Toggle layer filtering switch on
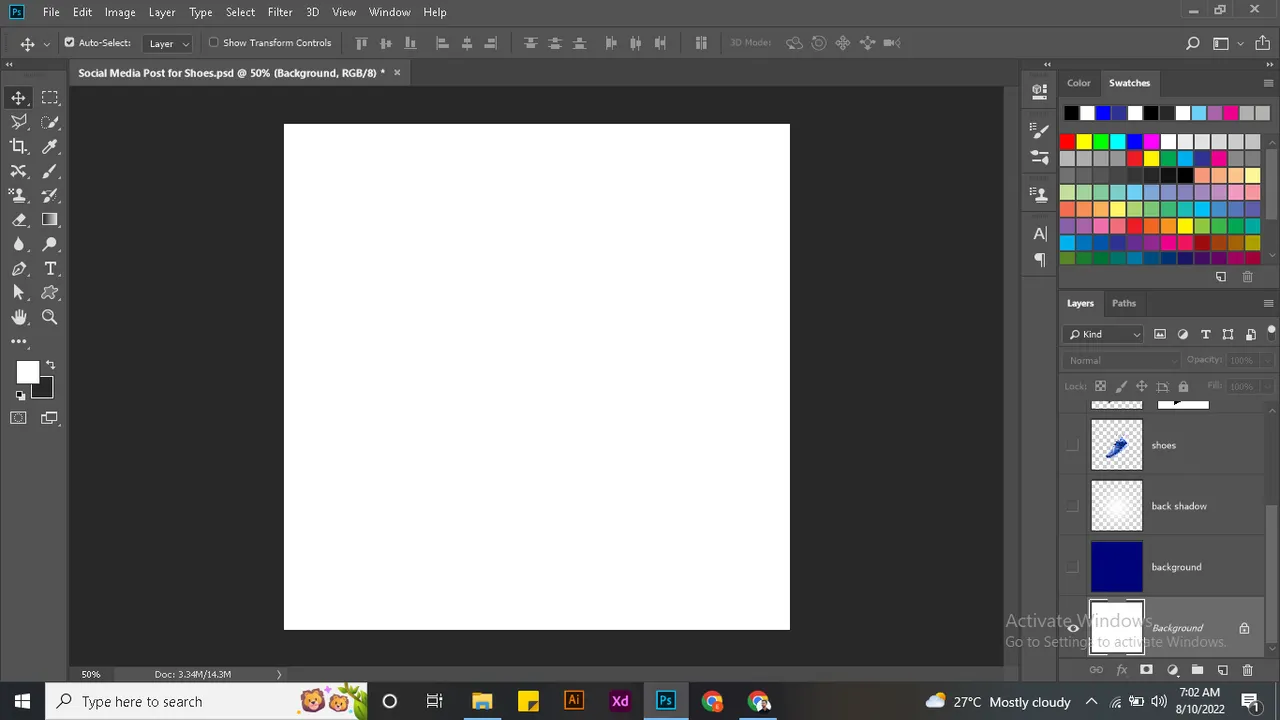 coord(1272,332)
